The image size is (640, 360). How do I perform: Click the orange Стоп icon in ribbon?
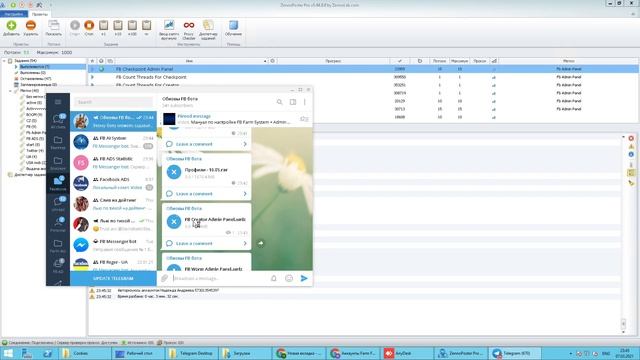click(89, 25)
